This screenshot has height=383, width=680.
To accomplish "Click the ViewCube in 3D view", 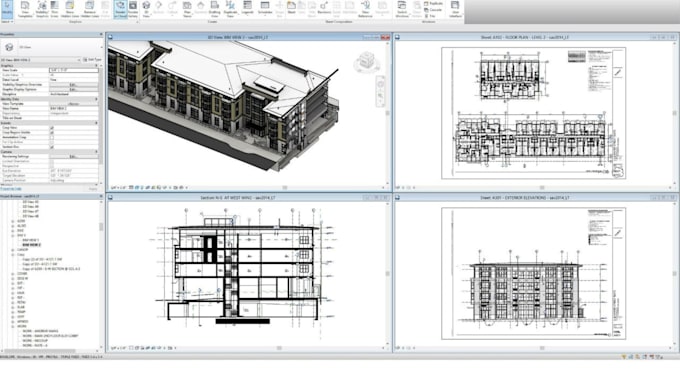I will 366,62.
